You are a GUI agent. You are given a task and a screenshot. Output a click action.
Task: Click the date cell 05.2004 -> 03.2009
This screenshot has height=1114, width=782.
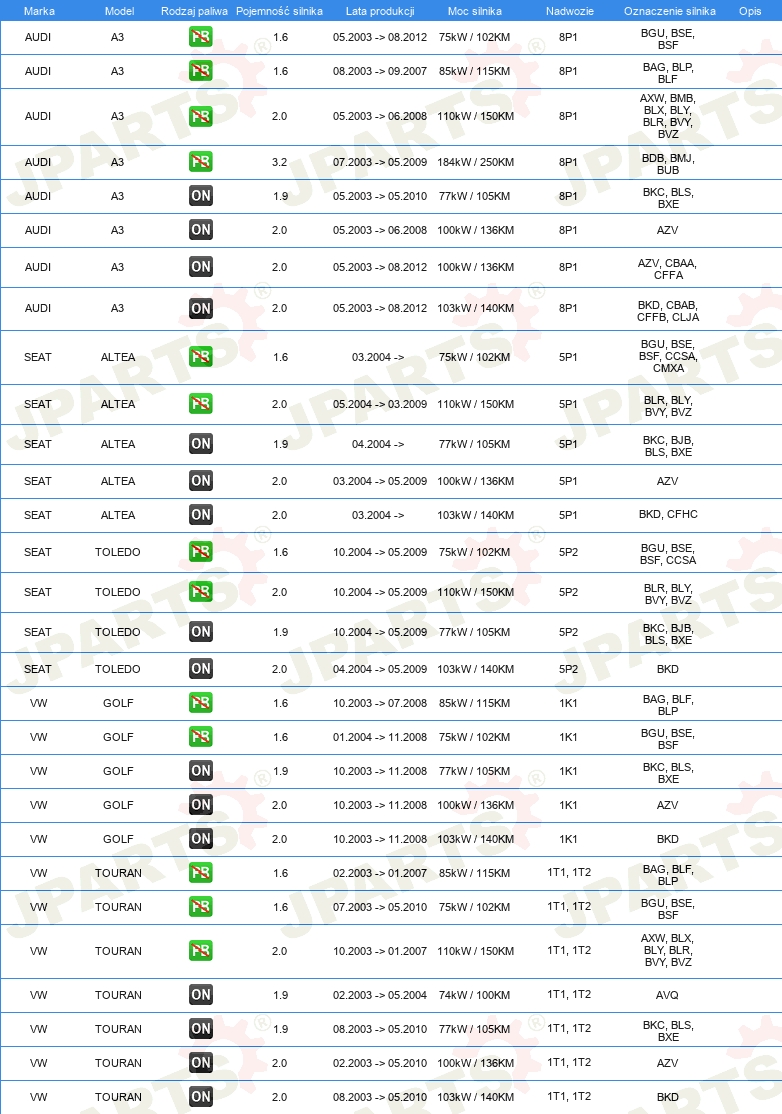380,404
